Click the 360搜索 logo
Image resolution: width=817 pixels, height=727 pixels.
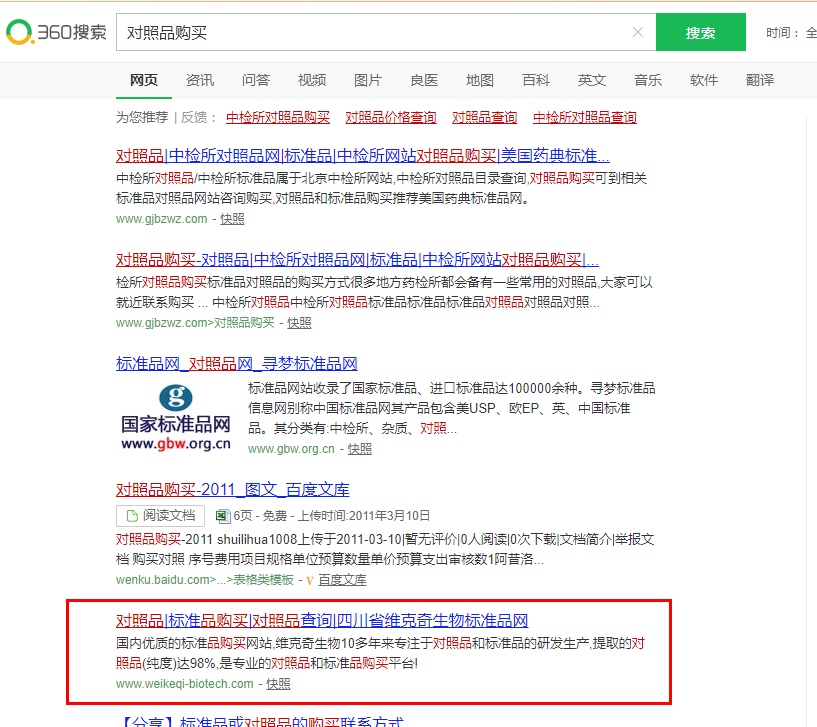[56, 32]
